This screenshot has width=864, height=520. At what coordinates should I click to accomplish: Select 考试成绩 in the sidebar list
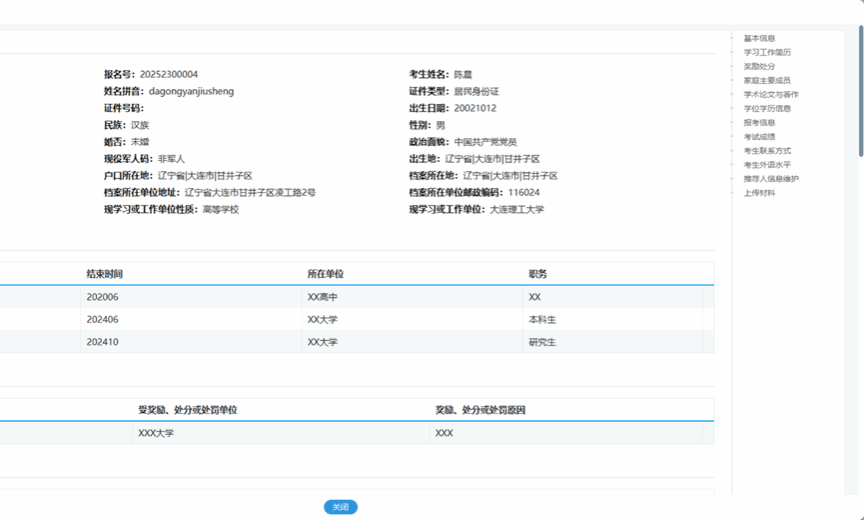(x=759, y=136)
